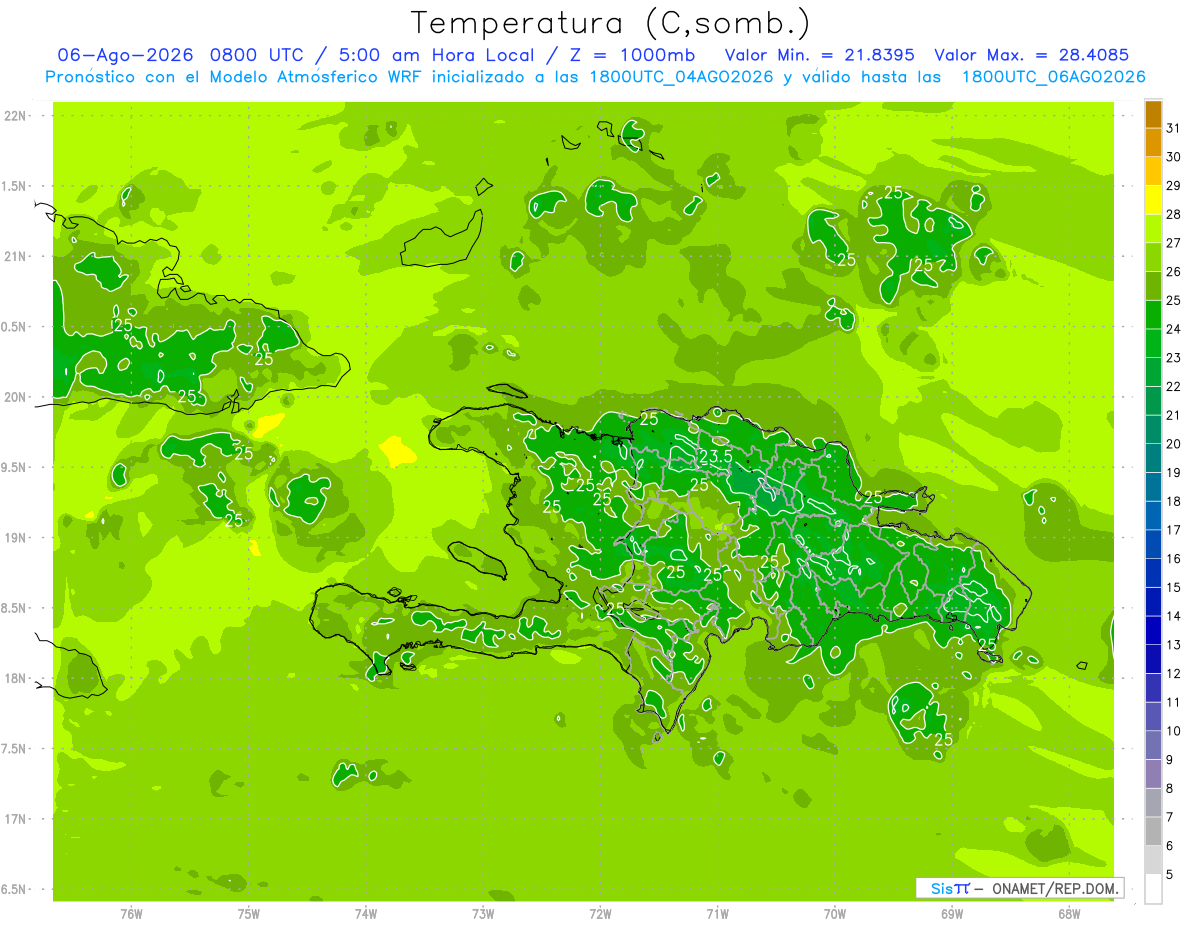Click the '76W' longitude axis label

131,913
